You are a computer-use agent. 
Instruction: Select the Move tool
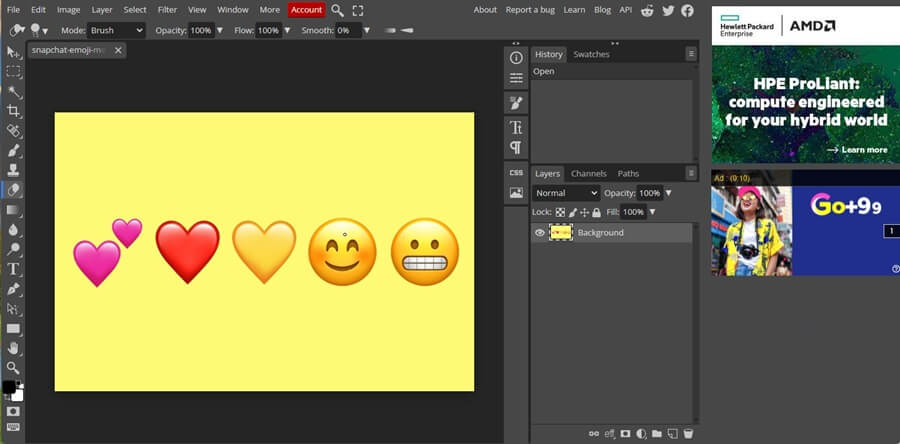[x=13, y=52]
